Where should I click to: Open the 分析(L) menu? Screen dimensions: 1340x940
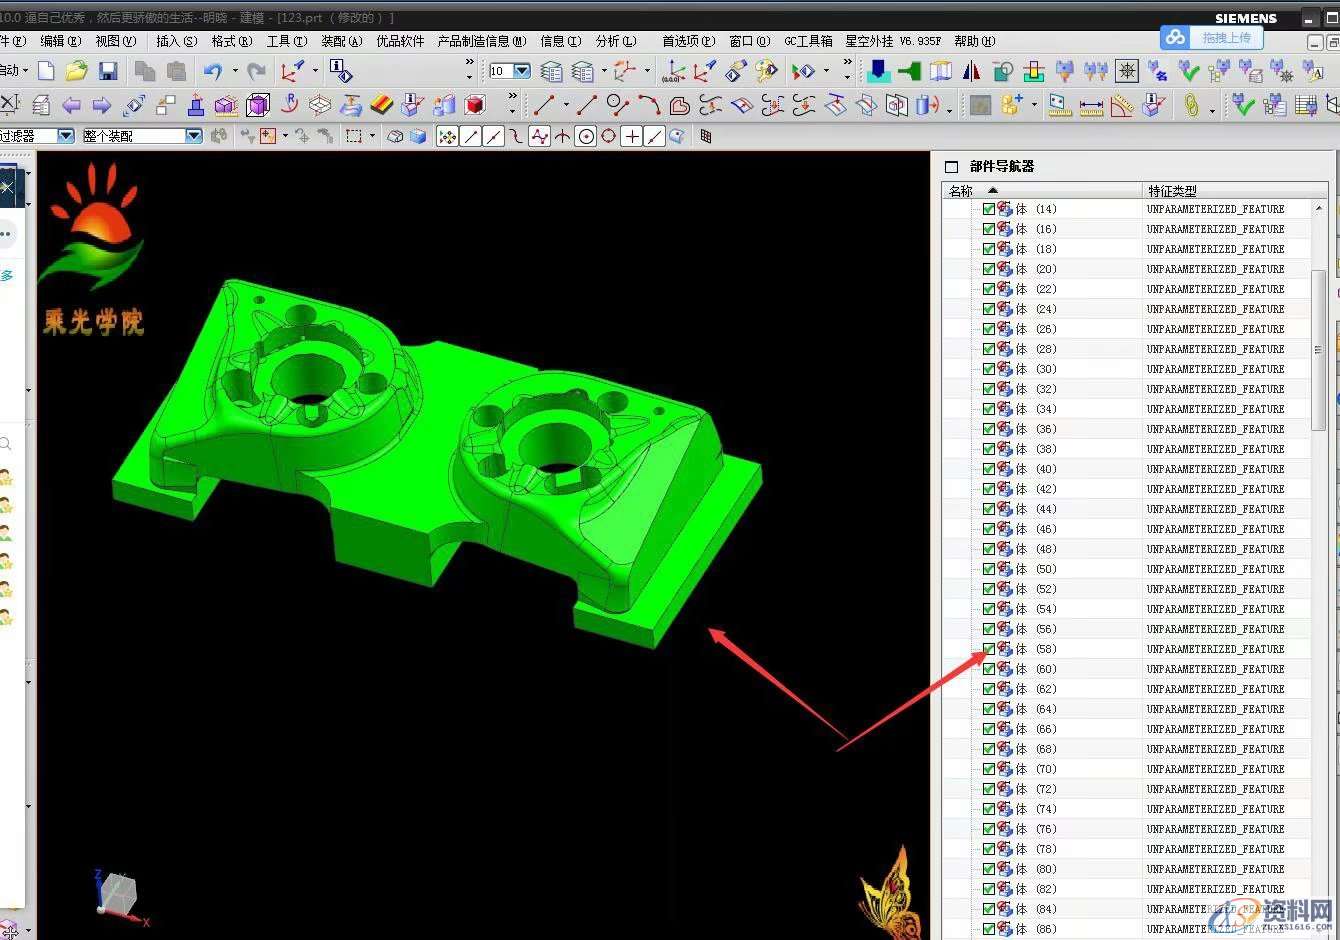click(x=615, y=41)
